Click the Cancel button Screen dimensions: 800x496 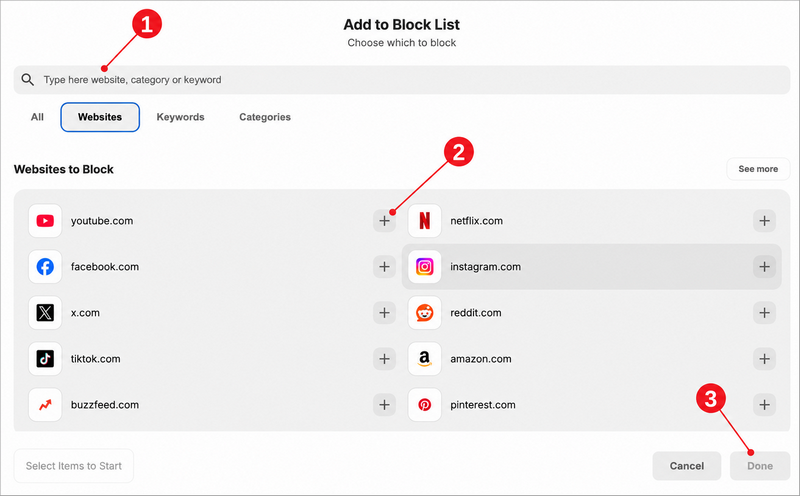tap(687, 466)
